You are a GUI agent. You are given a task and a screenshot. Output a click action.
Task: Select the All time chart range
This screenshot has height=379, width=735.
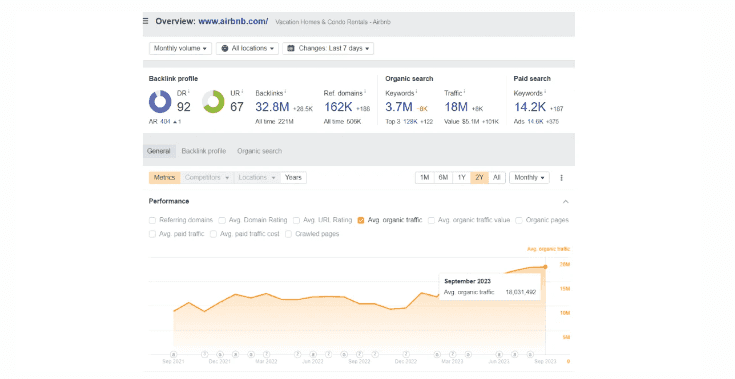496,178
